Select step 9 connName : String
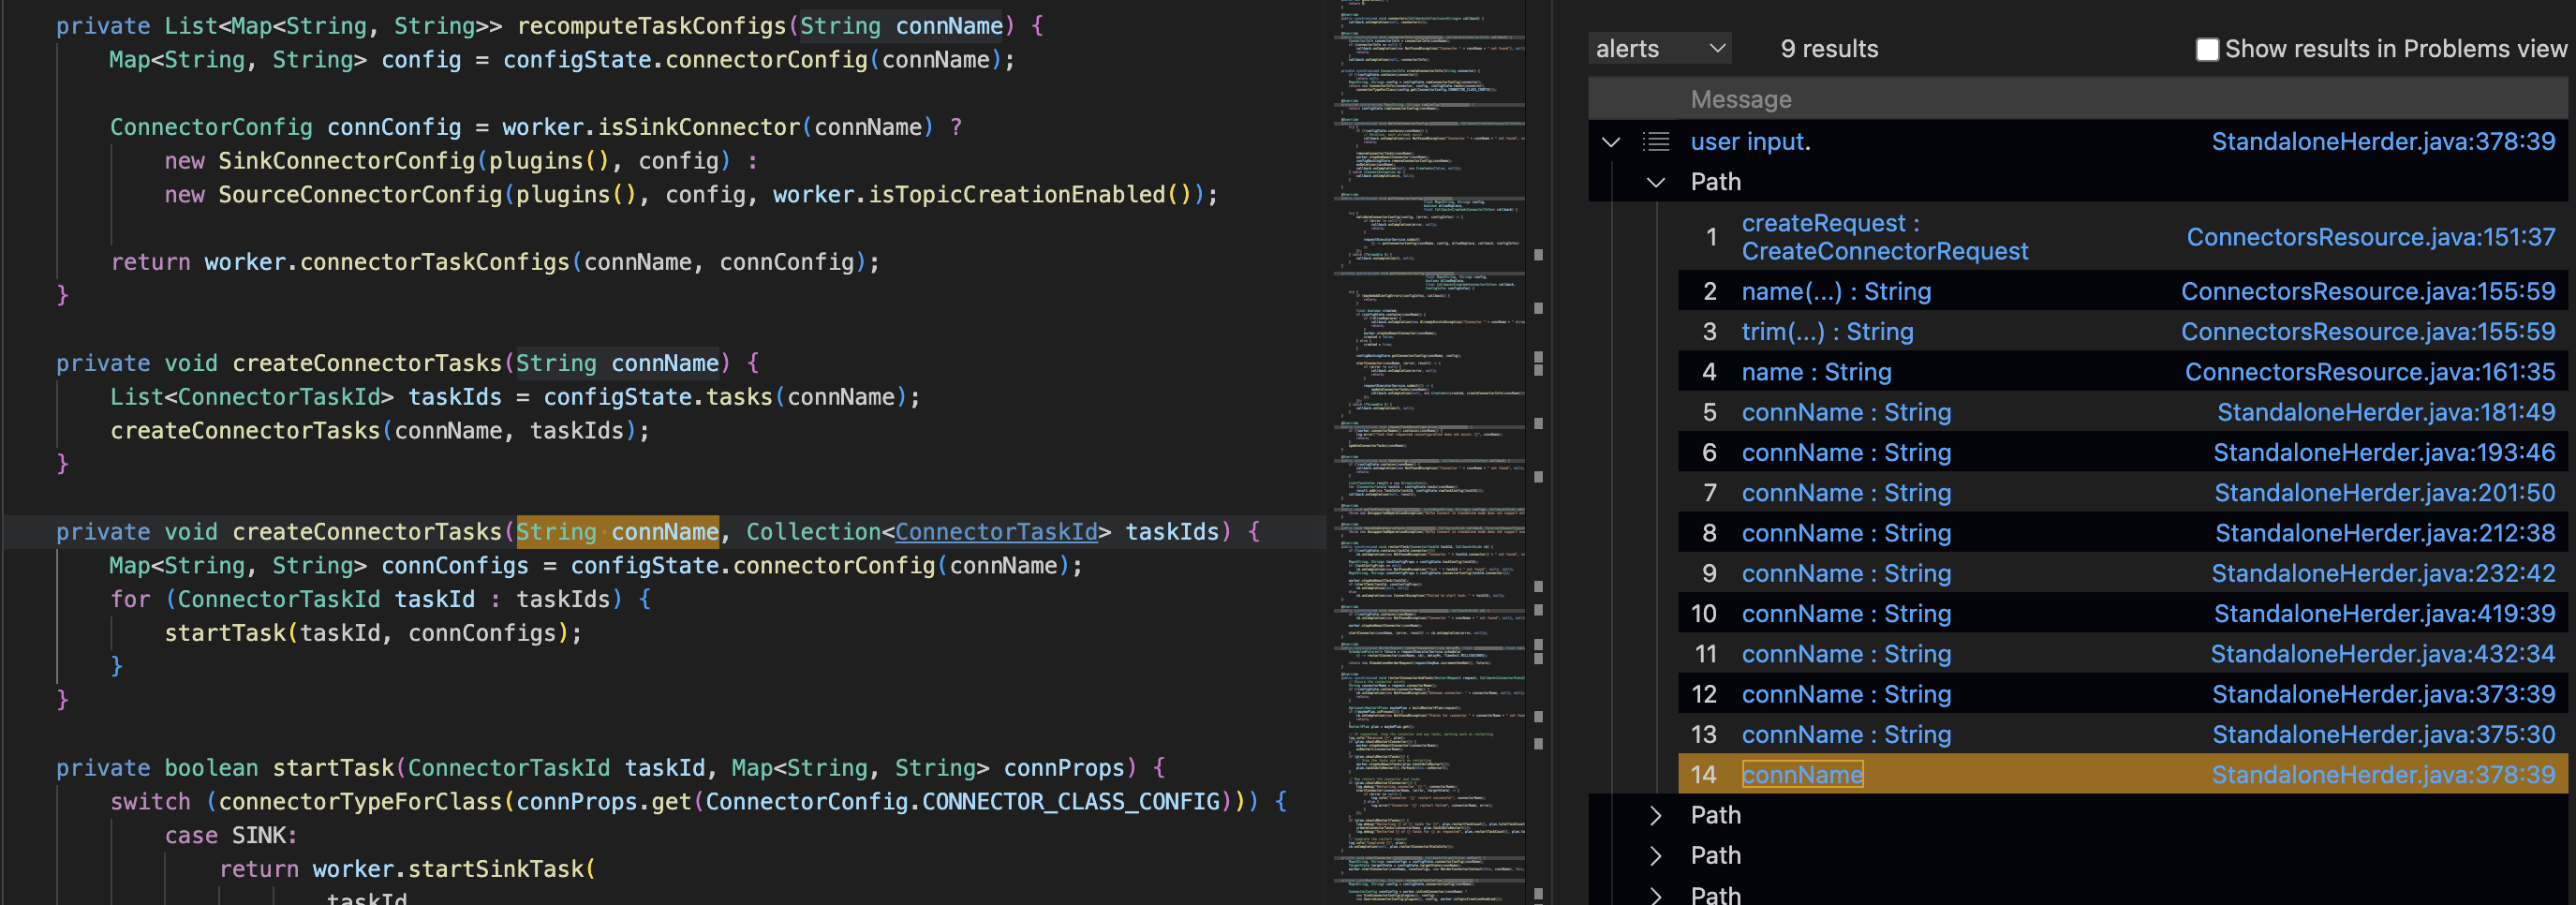2576x905 pixels. [x=1846, y=573]
